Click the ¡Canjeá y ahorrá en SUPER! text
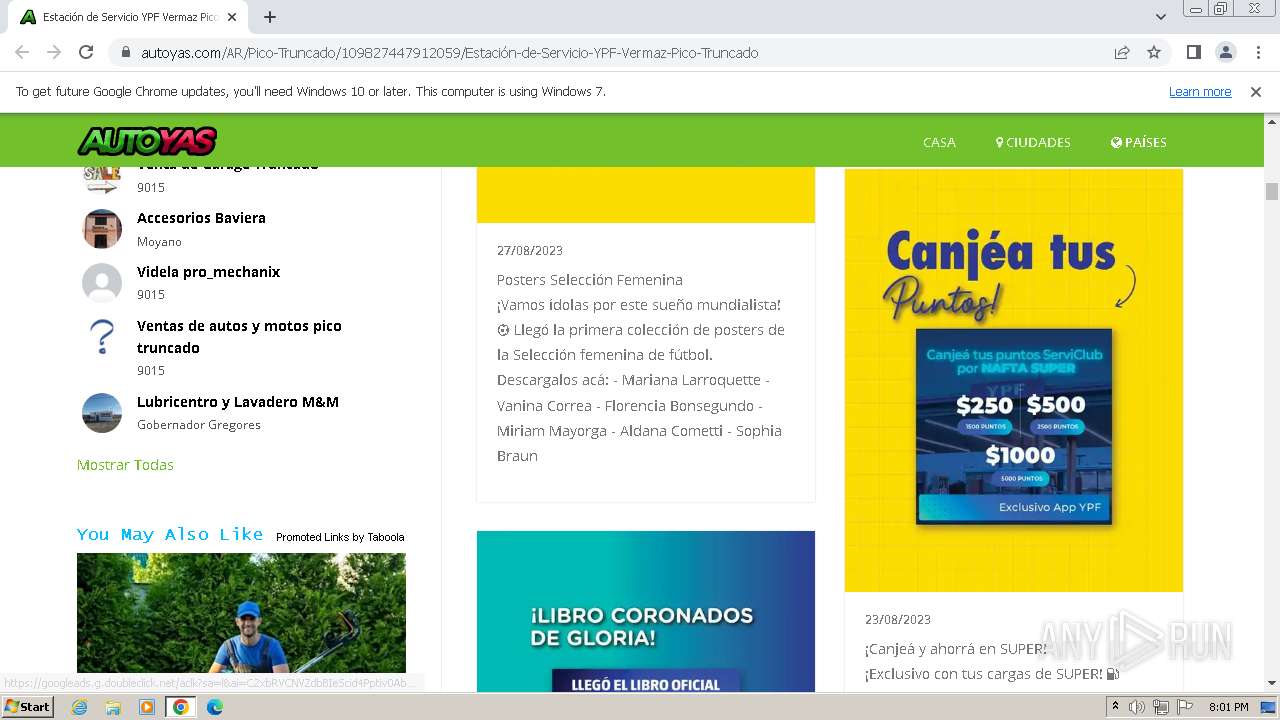Viewport: 1280px width, 720px height. pos(956,649)
